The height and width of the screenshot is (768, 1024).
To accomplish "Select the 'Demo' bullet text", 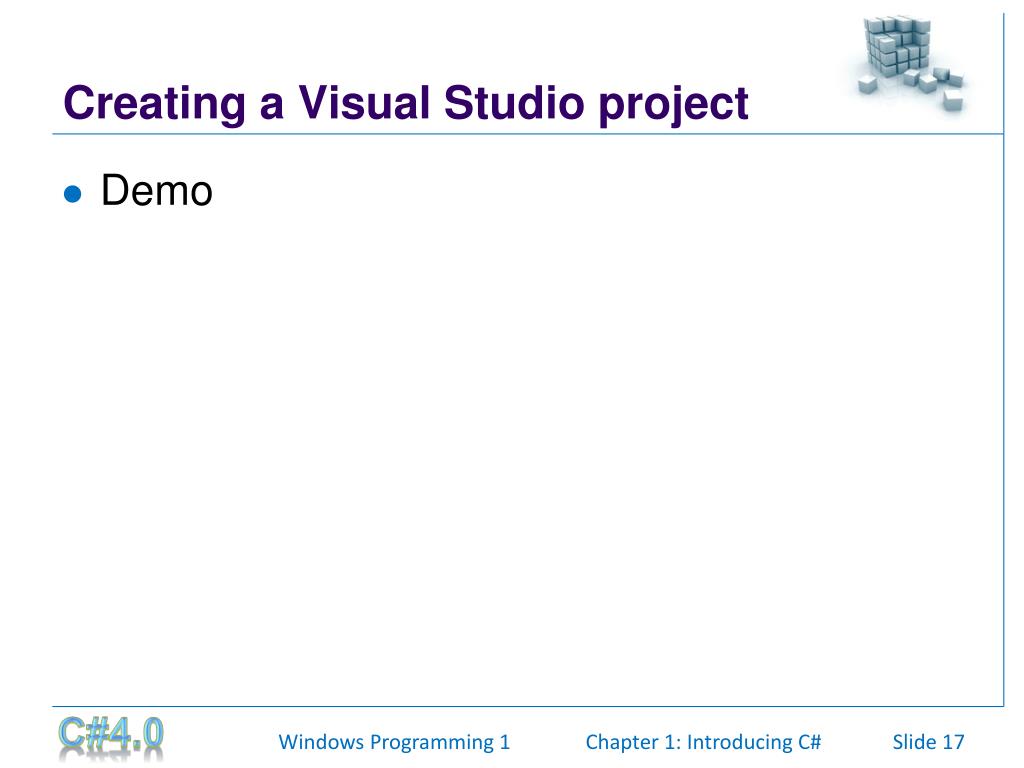I will 157,190.
